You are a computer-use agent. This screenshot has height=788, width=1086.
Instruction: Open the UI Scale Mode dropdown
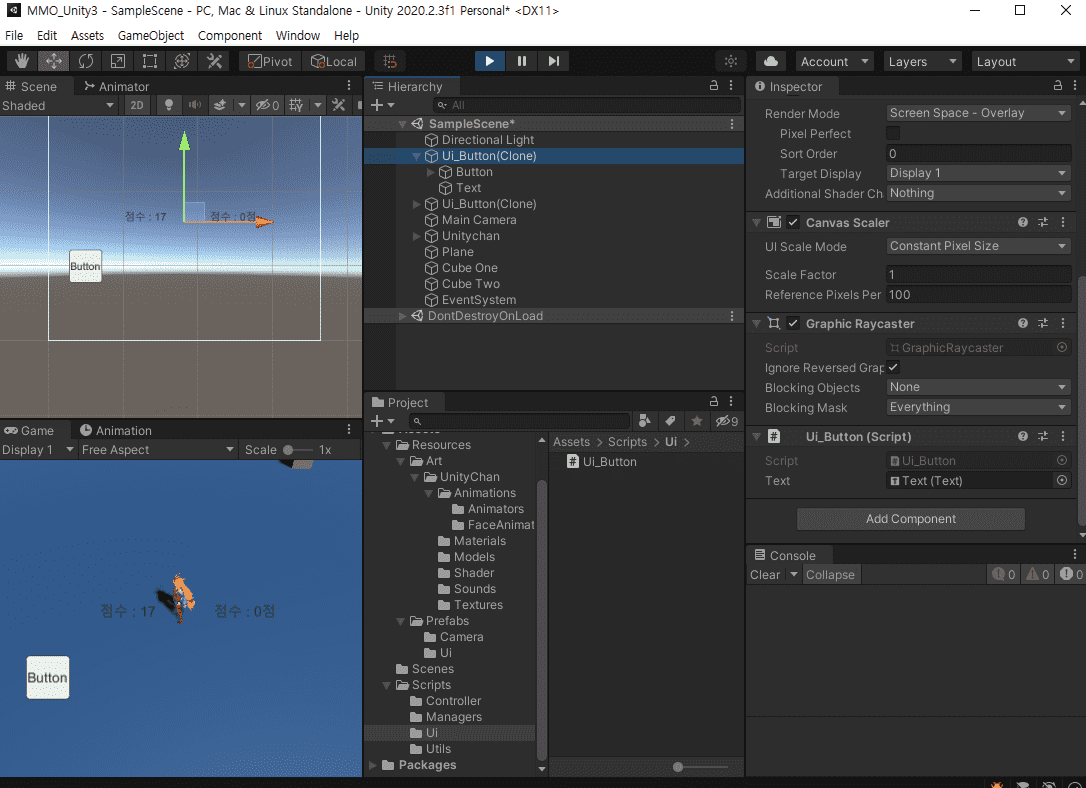point(978,246)
